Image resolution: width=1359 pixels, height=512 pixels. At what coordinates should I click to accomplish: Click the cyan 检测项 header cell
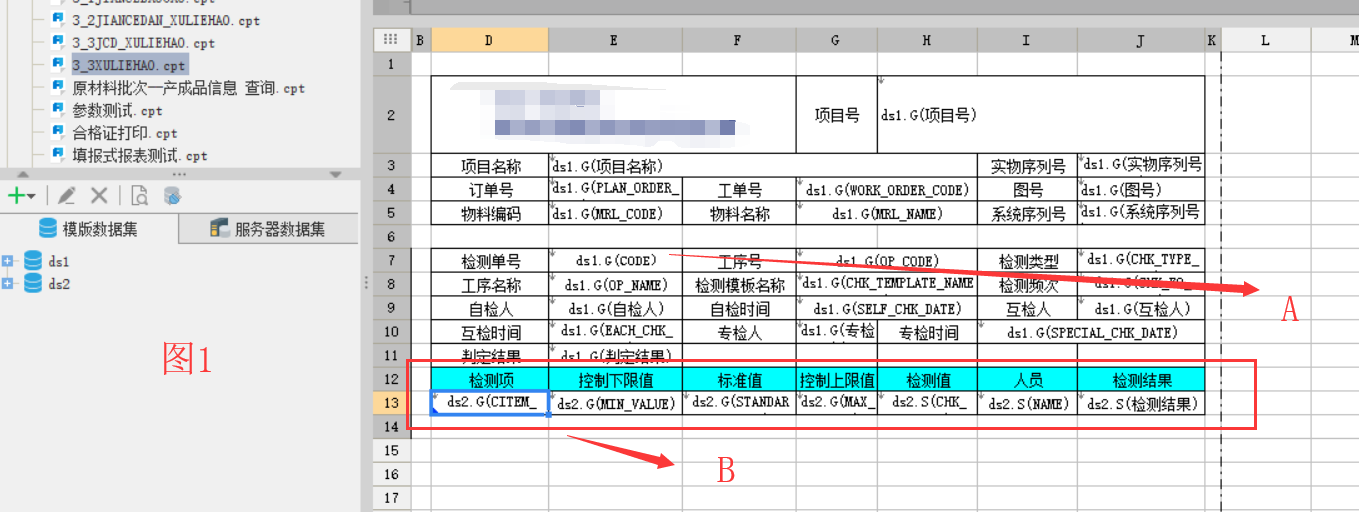pos(490,380)
